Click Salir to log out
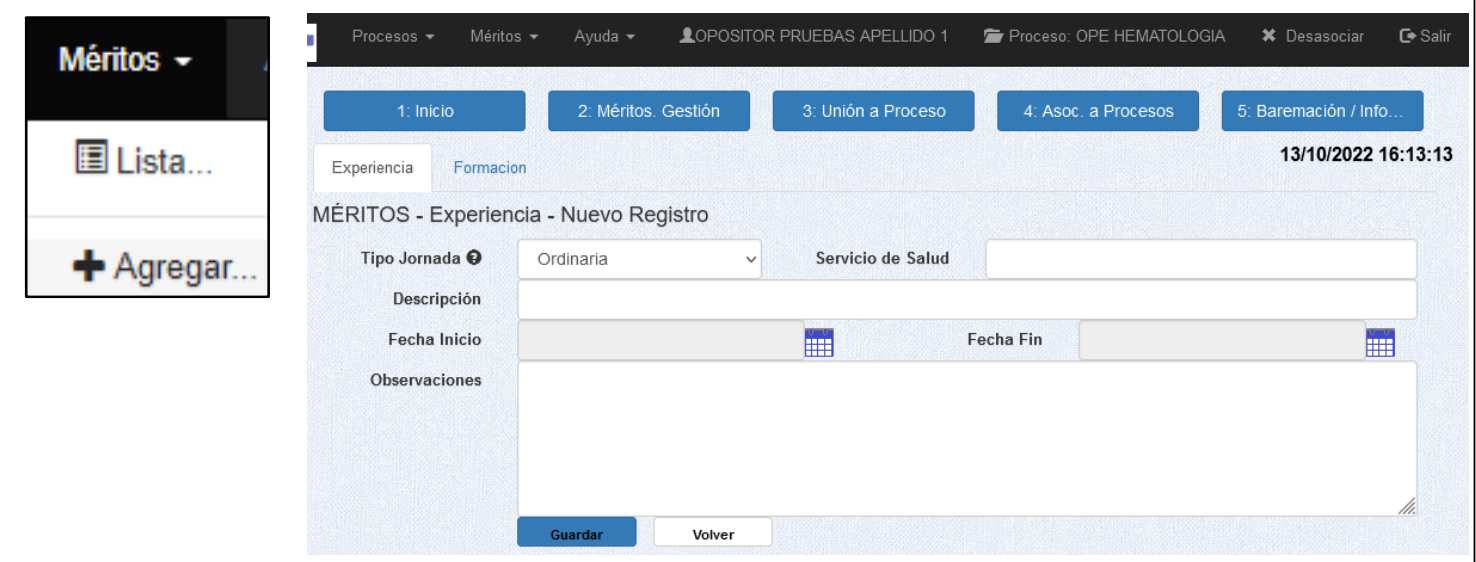1476x562 pixels. [1425, 36]
